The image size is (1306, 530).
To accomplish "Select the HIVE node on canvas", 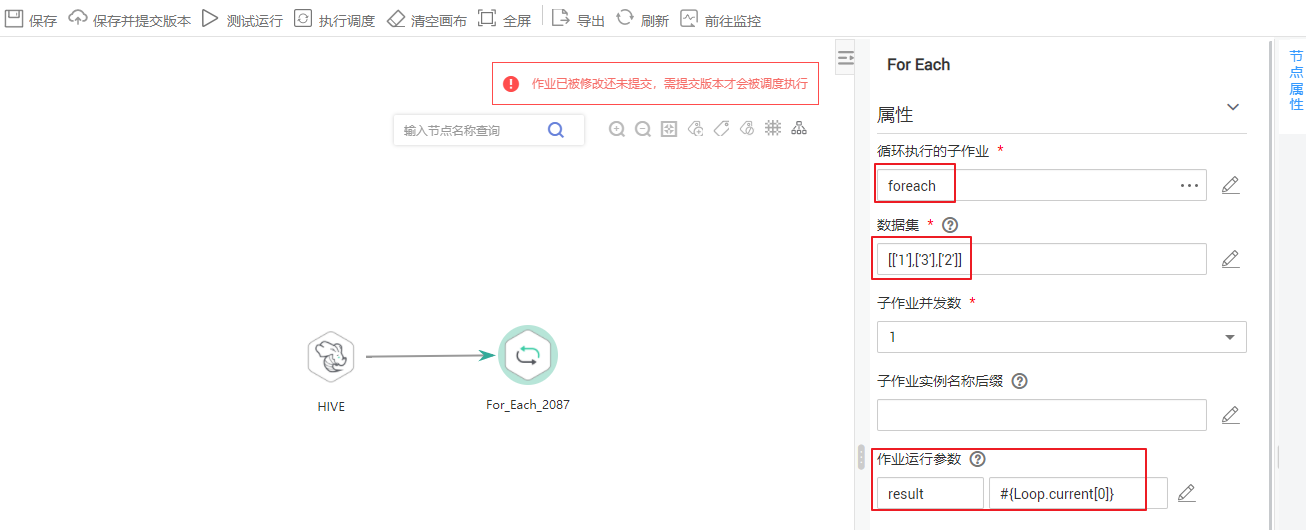I will pos(331,356).
